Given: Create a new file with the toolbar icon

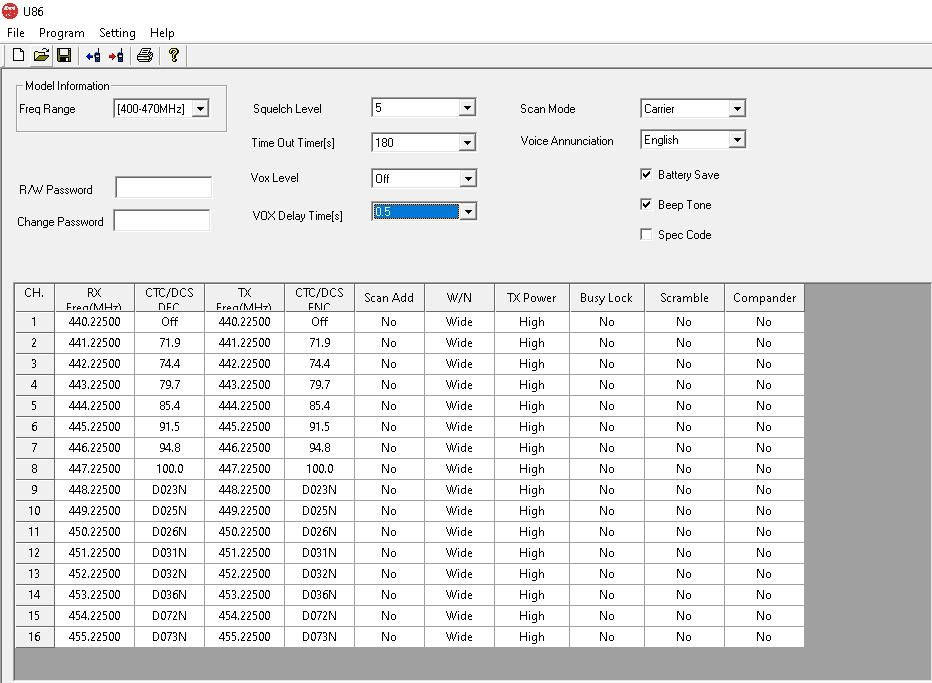Looking at the screenshot, I should click(x=18, y=55).
